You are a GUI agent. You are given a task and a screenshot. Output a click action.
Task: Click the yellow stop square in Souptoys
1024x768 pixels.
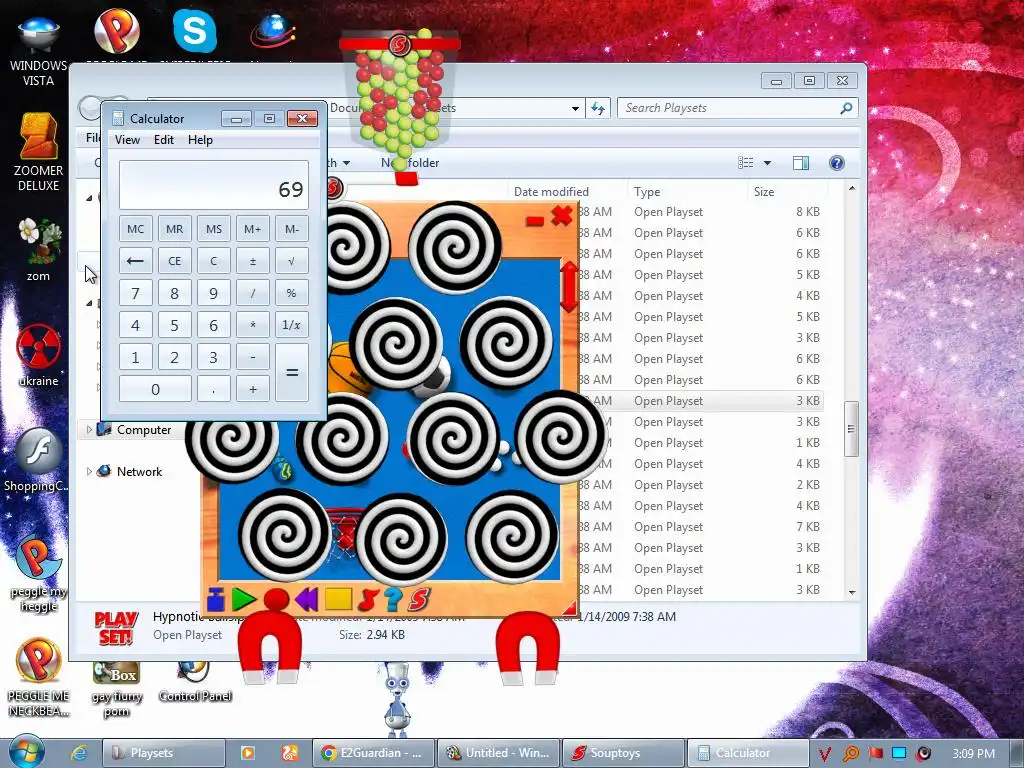click(x=338, y=599)
